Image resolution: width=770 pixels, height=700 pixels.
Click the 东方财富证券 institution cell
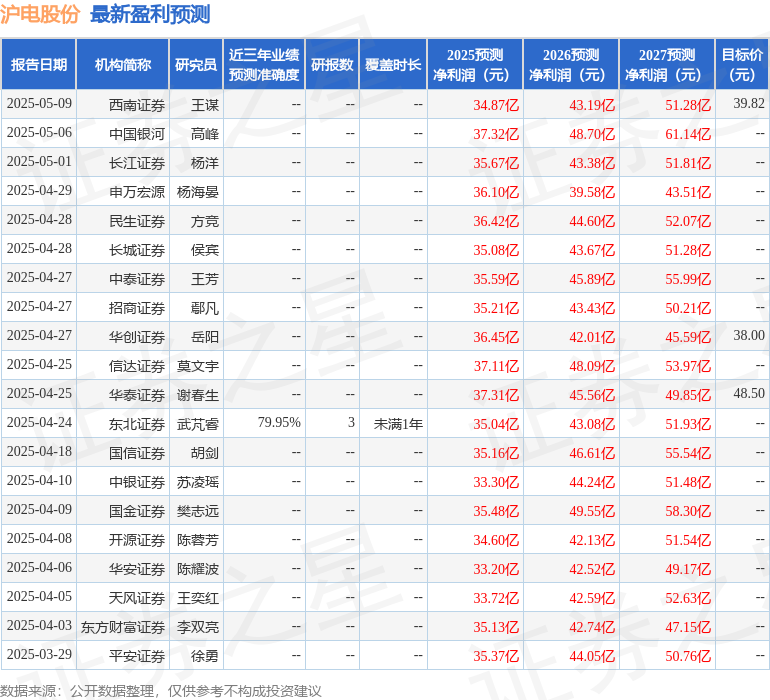pyautogui.click(x=123, y=627)
